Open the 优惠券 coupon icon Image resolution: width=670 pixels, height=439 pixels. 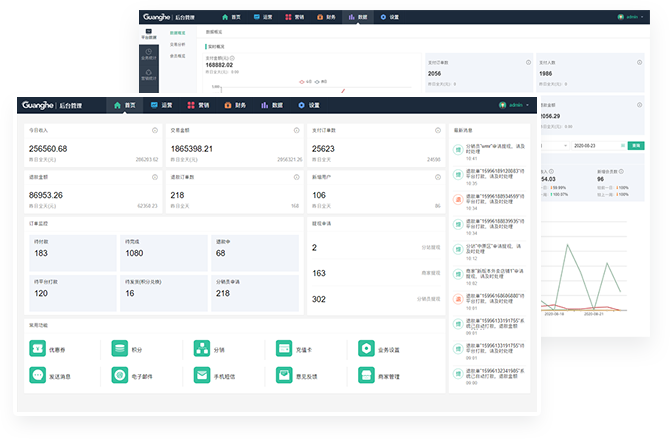[38, 349]
